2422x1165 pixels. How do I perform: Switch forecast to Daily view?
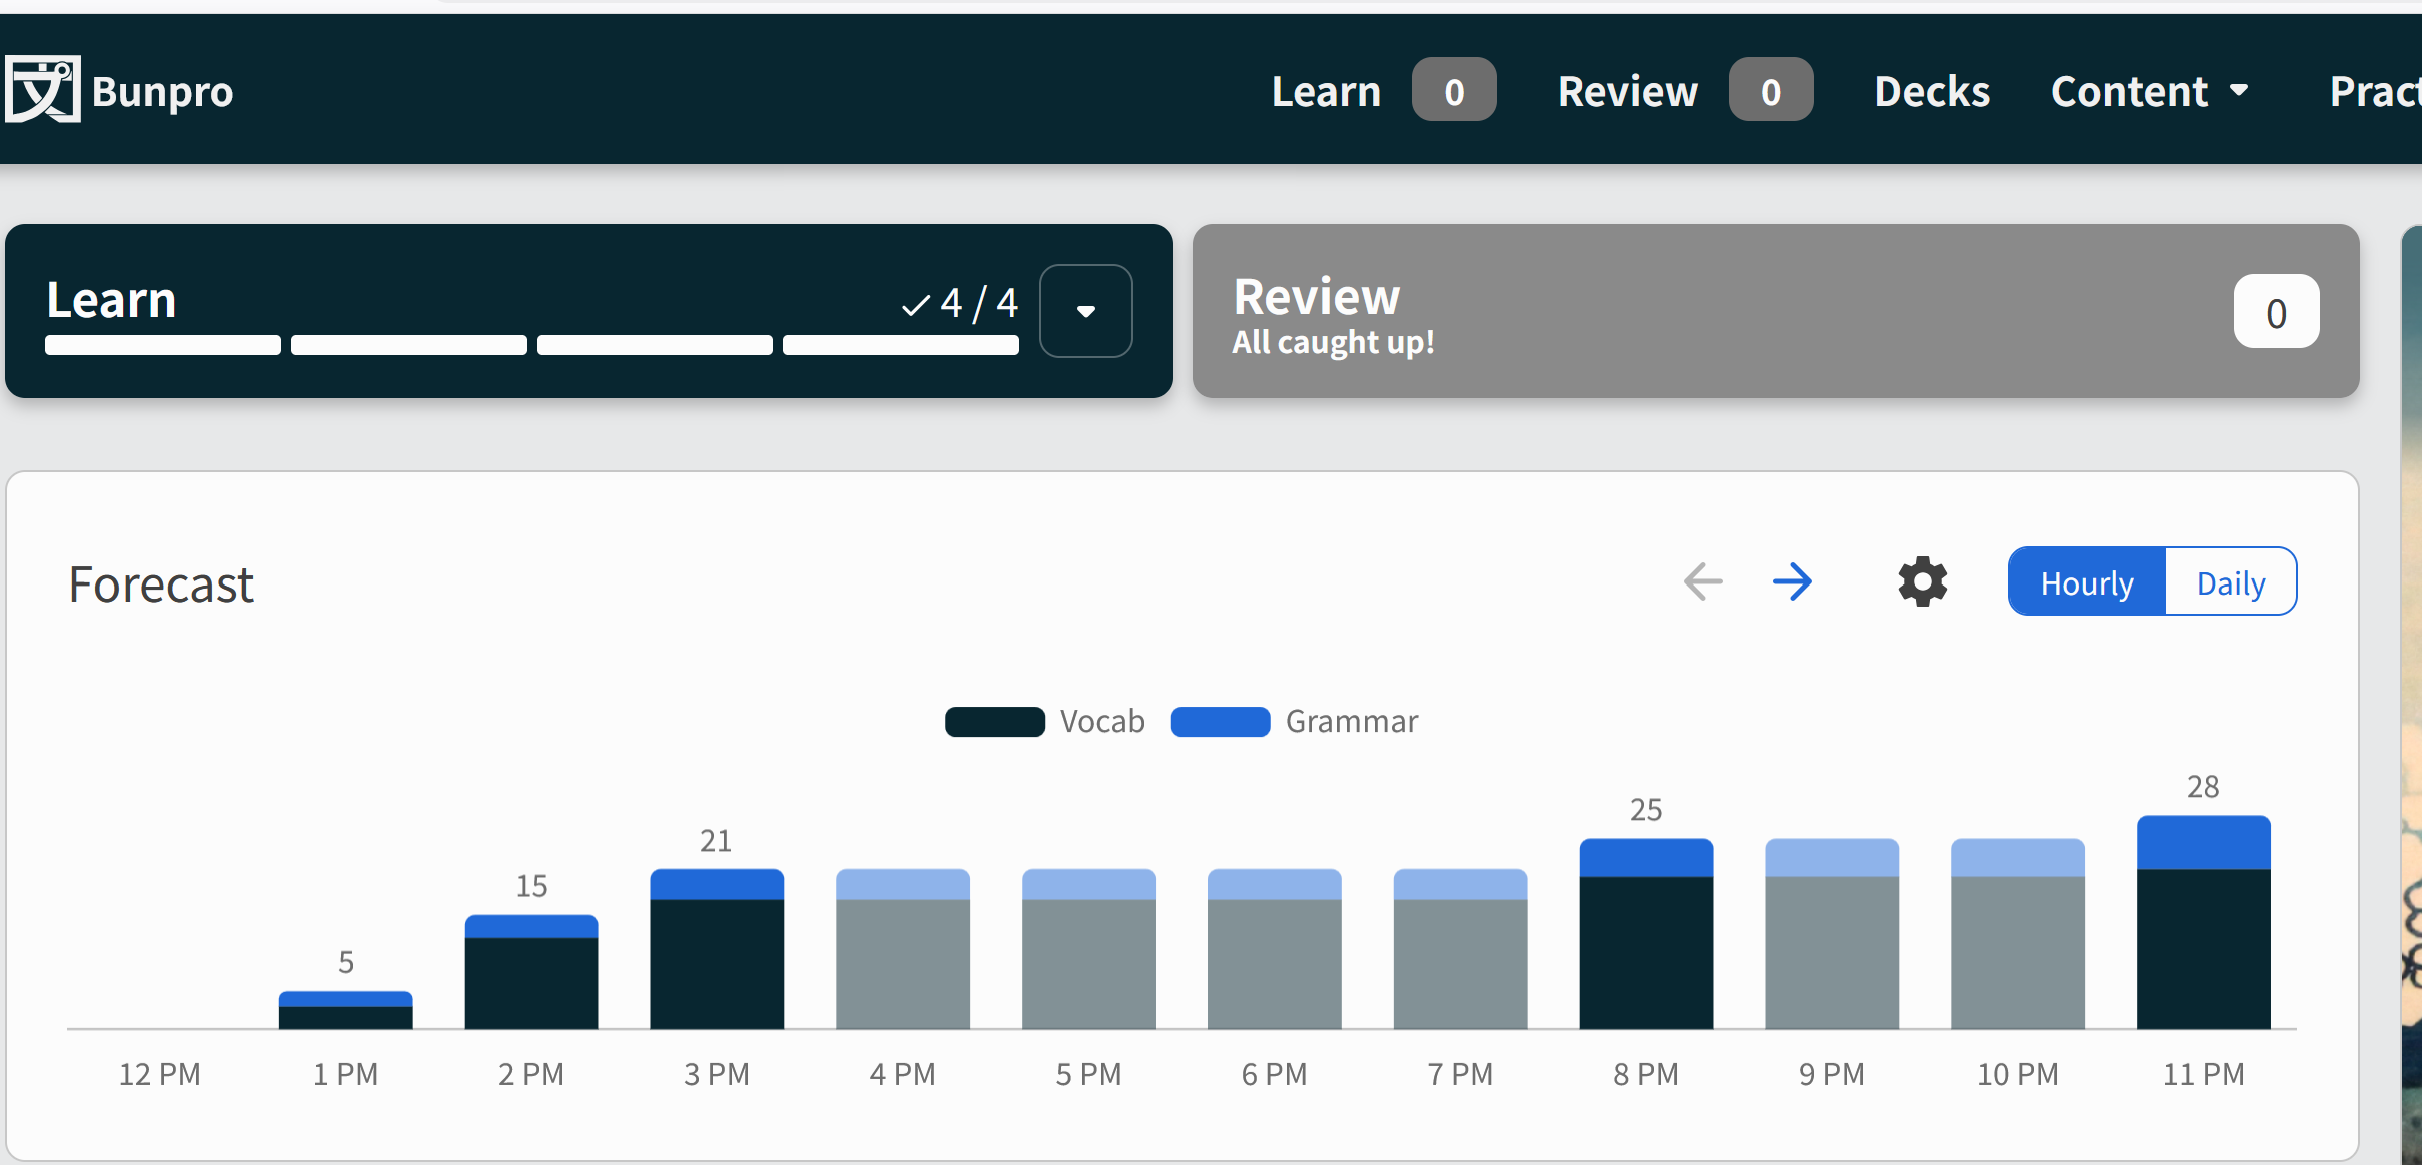(2230, 582)
